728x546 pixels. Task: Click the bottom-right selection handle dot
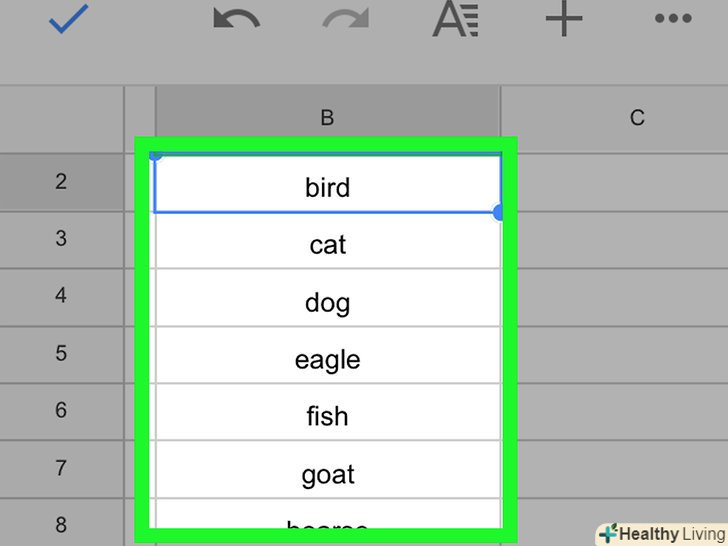(x=499, y=212)
